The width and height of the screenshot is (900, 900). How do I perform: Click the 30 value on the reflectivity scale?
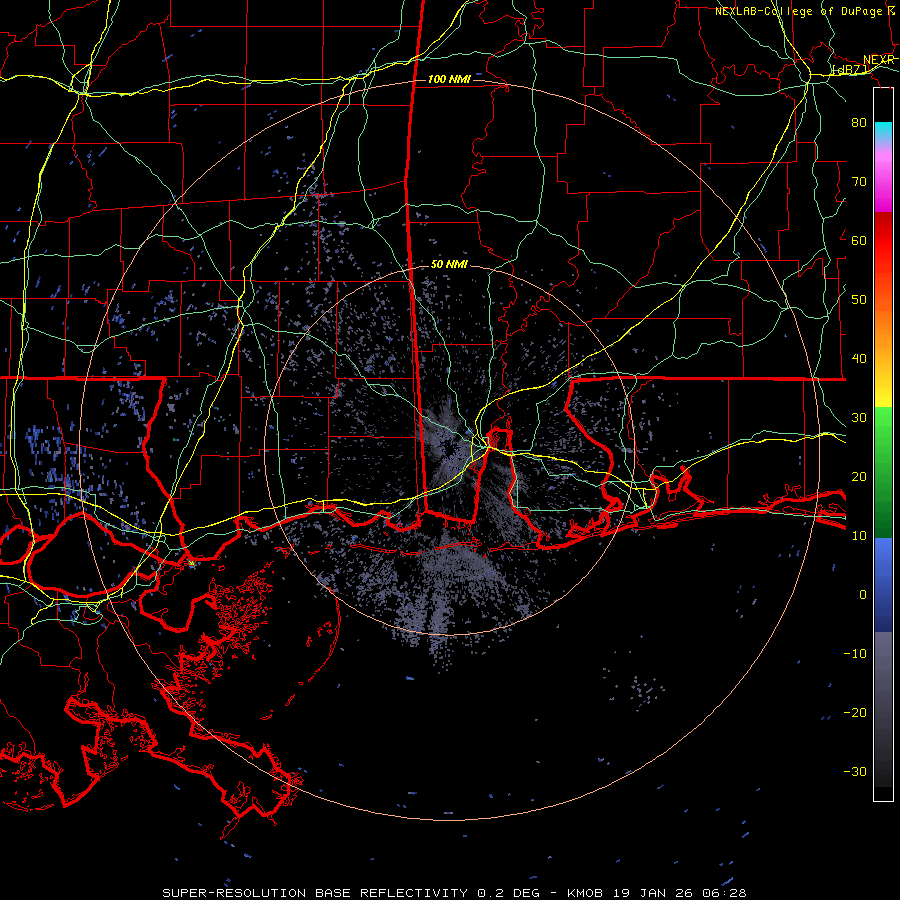[859, 417]
